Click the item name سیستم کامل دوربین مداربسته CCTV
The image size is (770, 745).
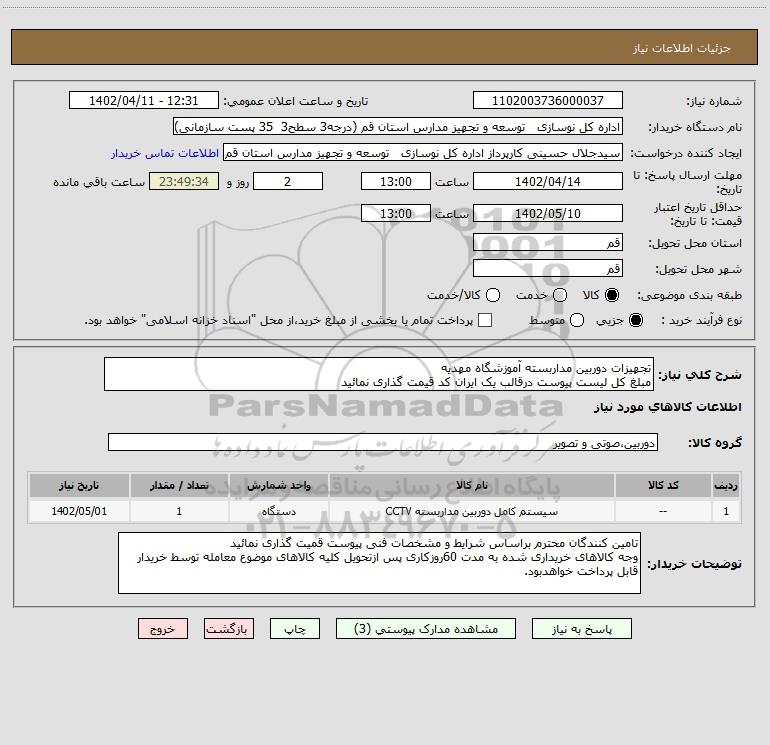(x=471, y=511)
